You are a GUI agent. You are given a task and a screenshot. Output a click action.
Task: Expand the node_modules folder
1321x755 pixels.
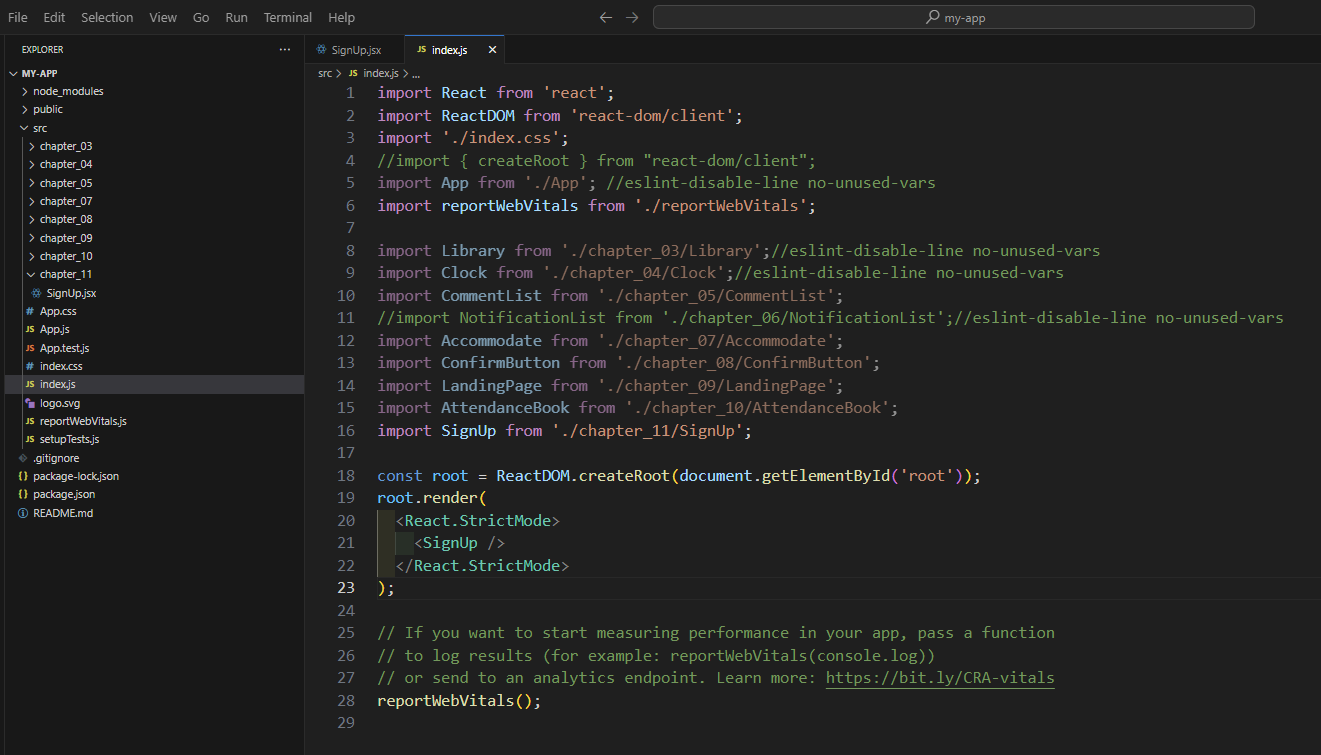pos(67,91)
